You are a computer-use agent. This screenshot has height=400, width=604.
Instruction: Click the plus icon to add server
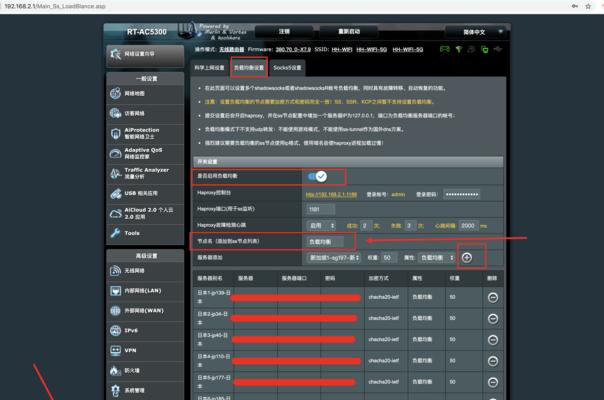tap(467, 258)
